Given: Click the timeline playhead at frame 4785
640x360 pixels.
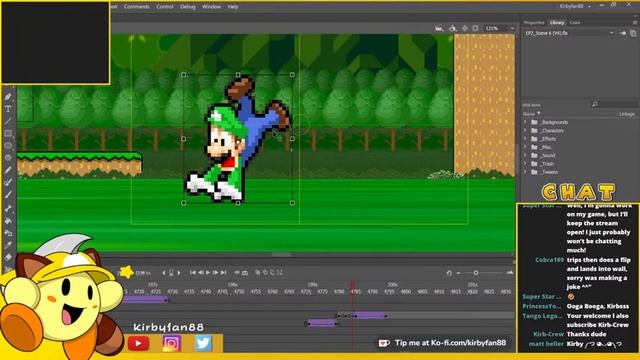Looking at the screenshot, I should (353, 287).
